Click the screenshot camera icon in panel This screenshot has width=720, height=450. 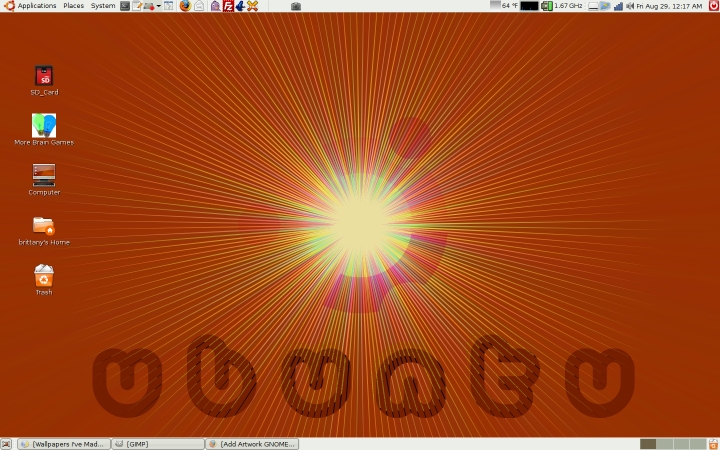coord(296,6)
